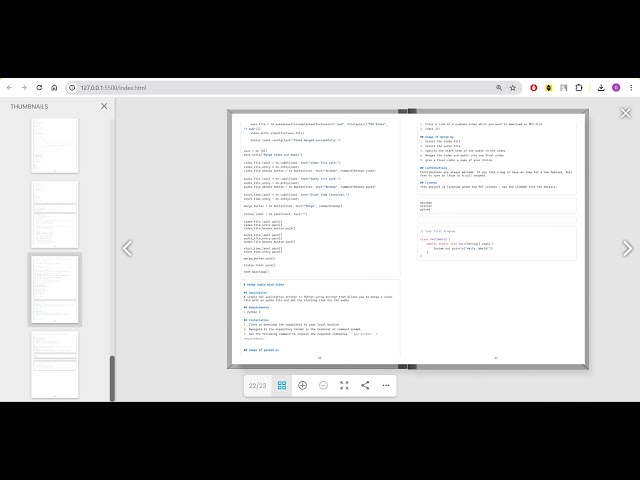Close the Thumbnails side panel

tap(104, 106)
